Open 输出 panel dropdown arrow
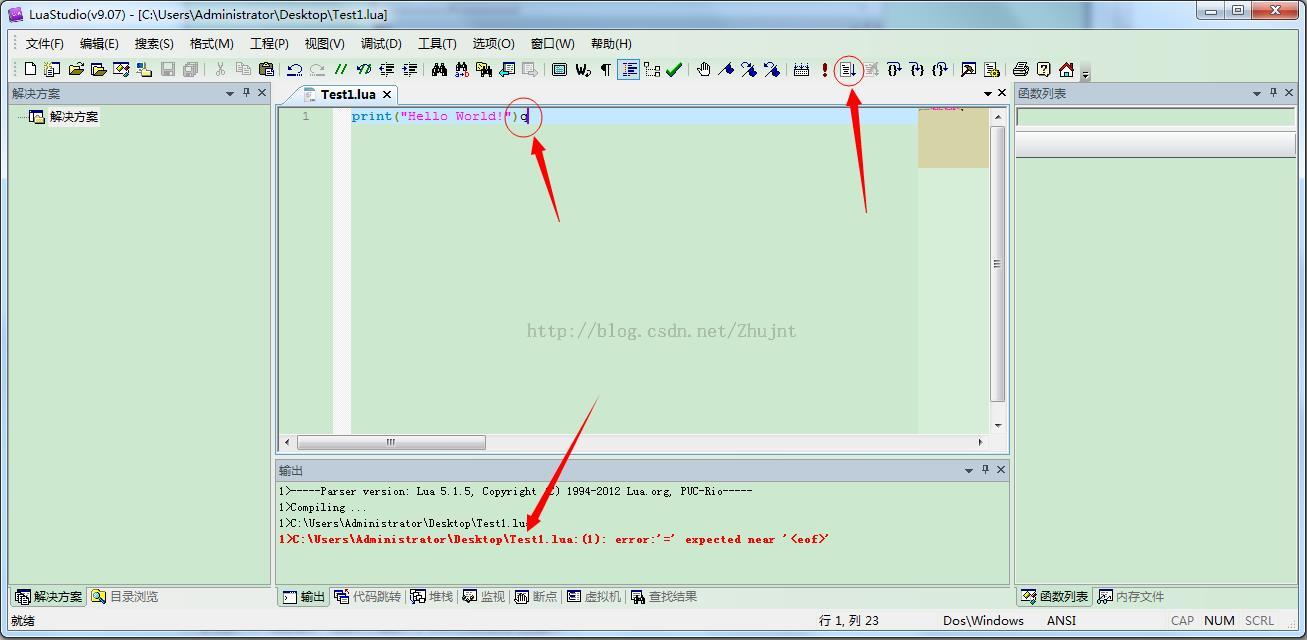 coord(969,470)
